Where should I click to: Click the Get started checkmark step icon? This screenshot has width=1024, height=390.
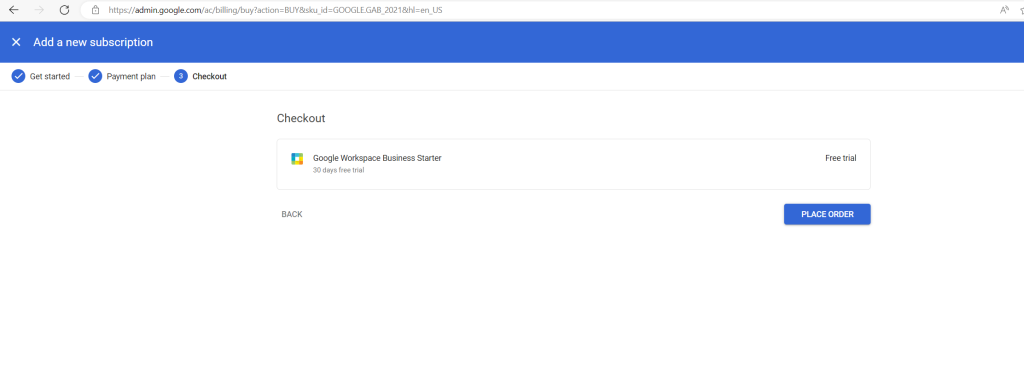coord(18,76)
